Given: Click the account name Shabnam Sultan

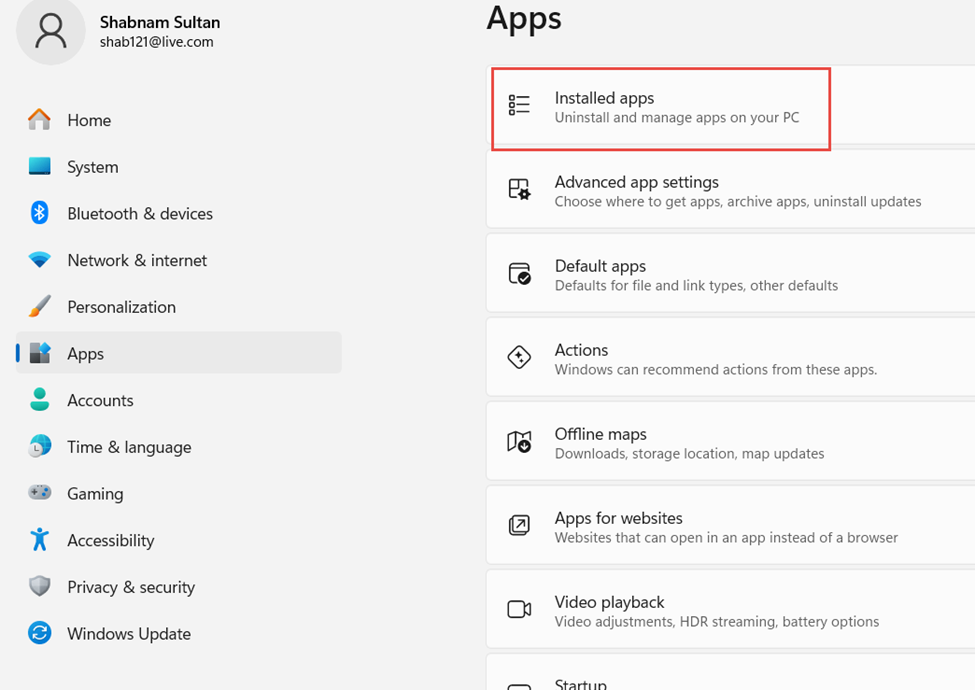Looking at the screenshot, I should point(160,22).
